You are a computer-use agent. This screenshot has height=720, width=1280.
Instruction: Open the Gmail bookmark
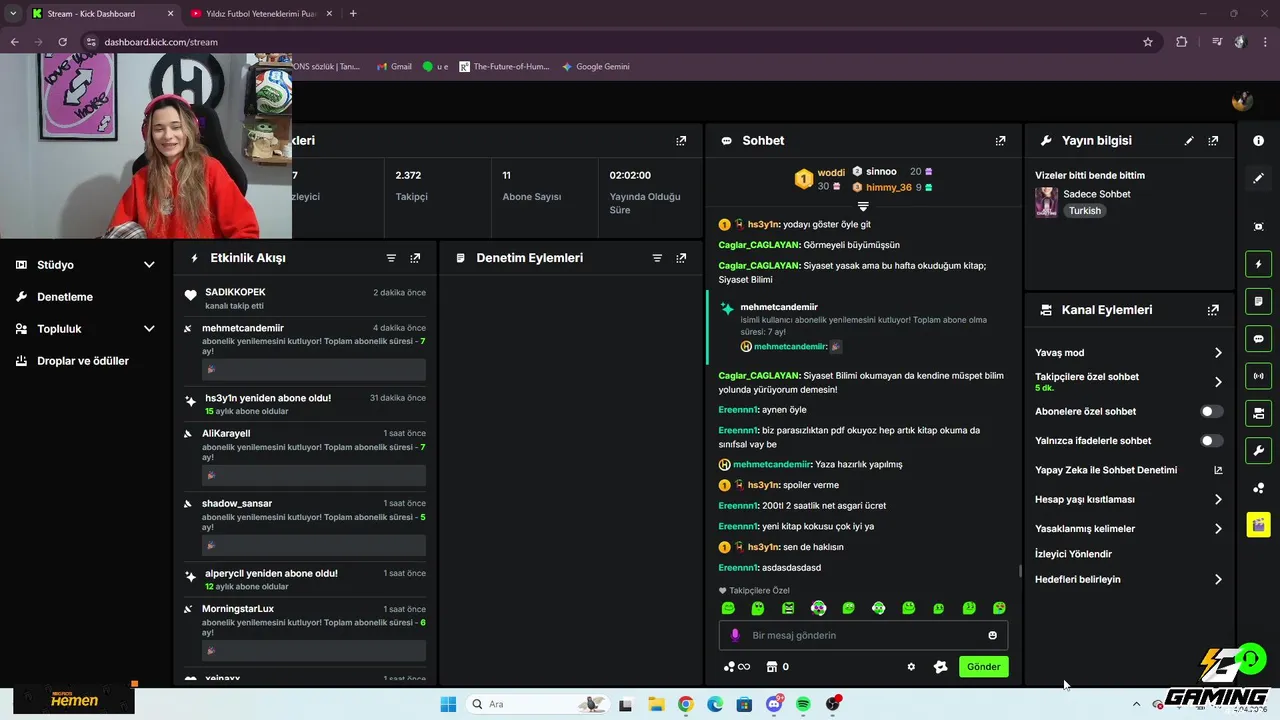(394, 67)
